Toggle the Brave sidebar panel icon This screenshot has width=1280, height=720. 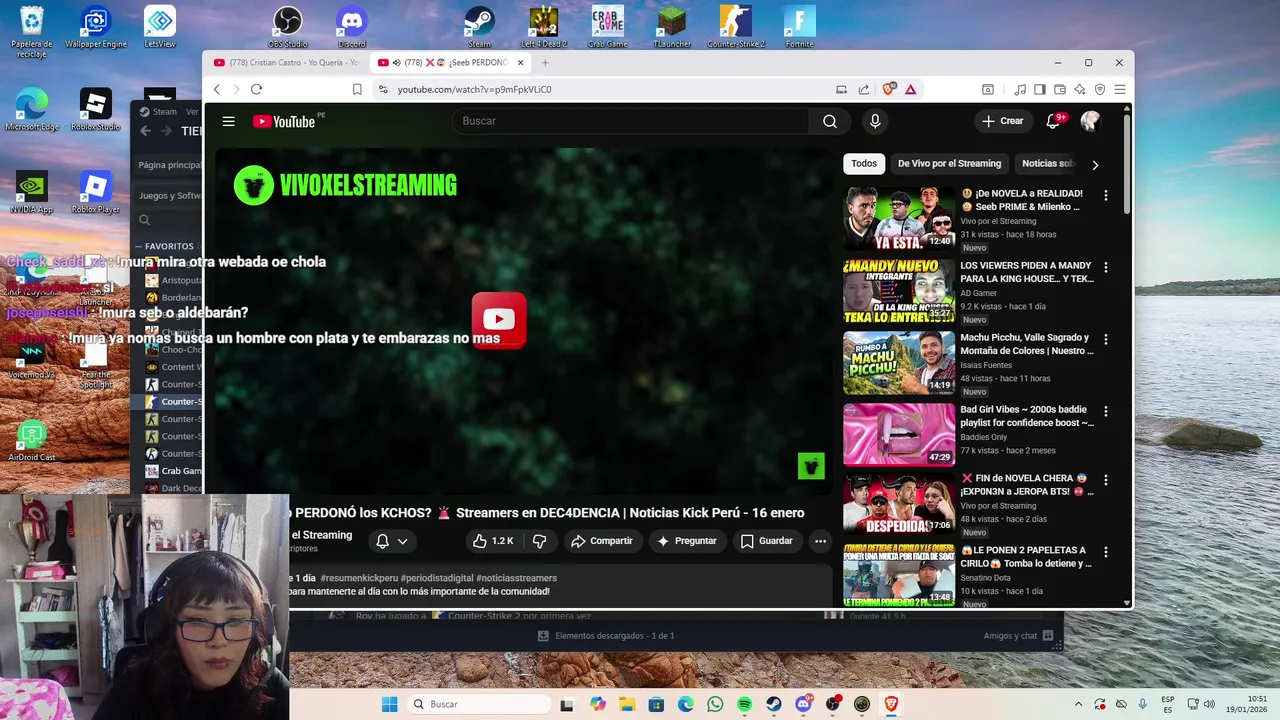(x=1040, y=89)
